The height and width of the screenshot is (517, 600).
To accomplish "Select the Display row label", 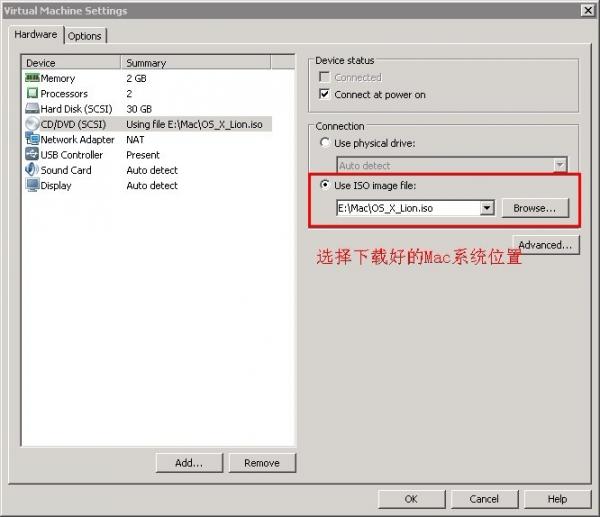I will tap(56, 186).
